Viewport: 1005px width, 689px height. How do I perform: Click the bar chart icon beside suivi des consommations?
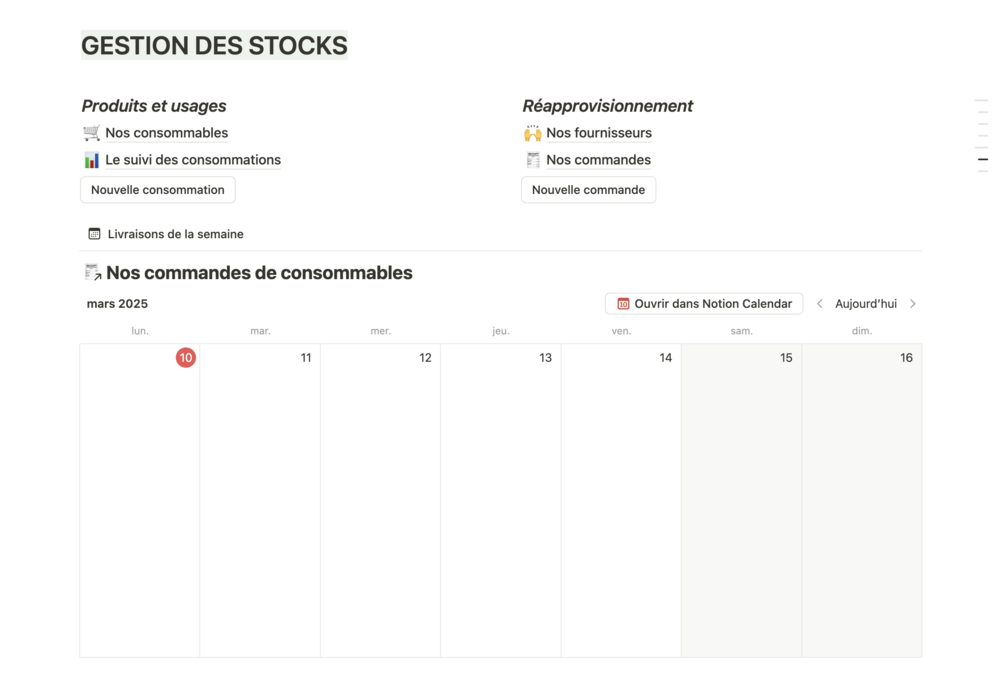pyautogui.click(x=91, y=160)
